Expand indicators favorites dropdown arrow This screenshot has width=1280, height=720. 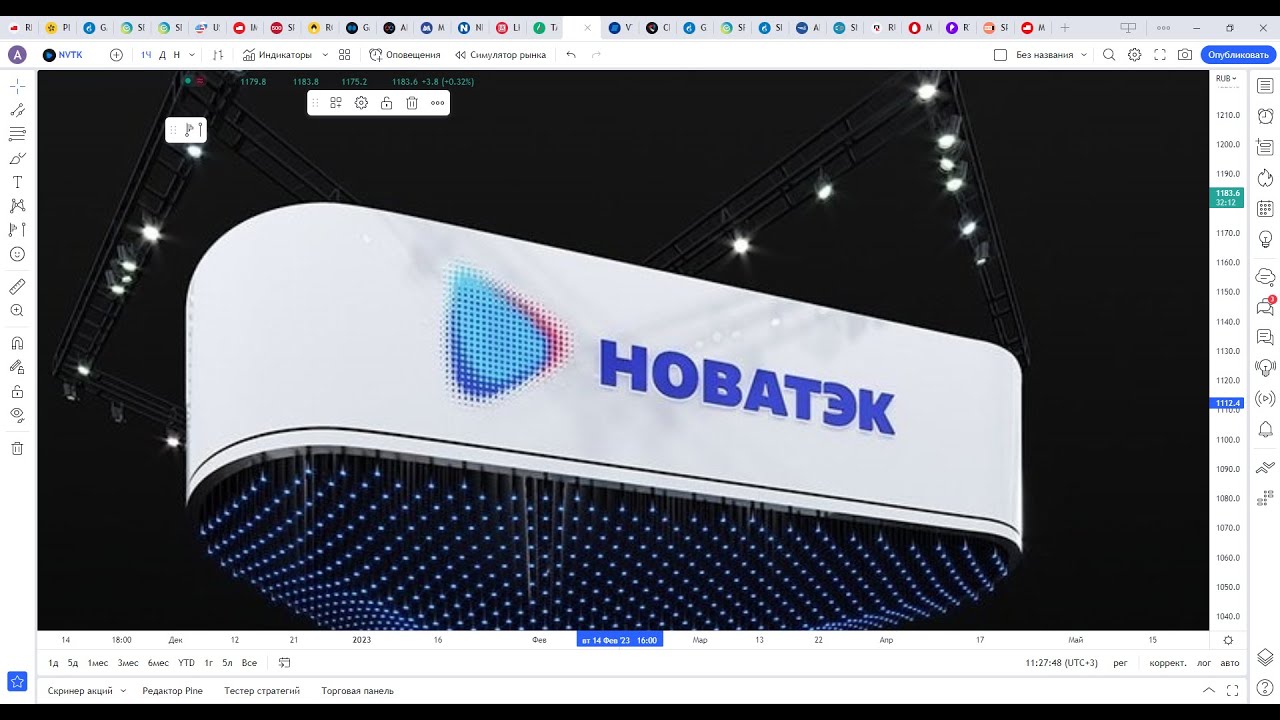325,55
